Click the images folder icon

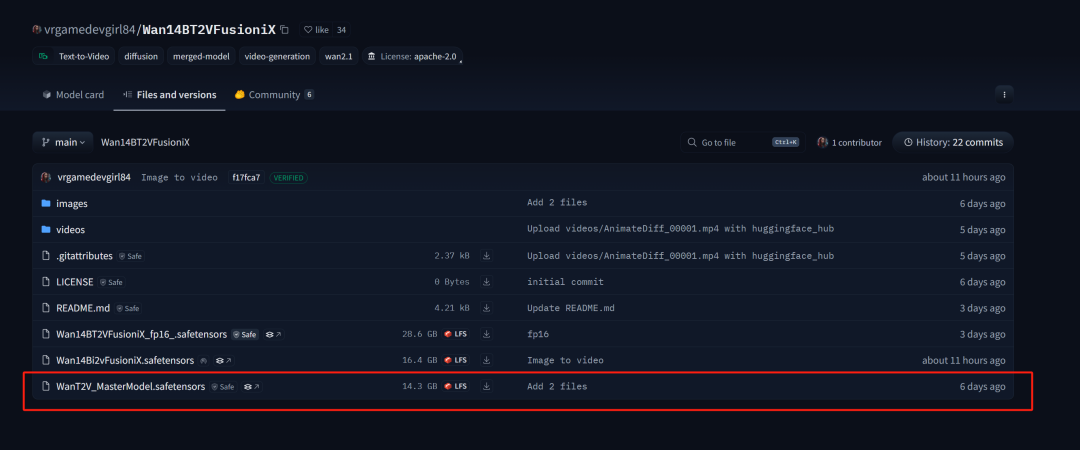[46, 203]
